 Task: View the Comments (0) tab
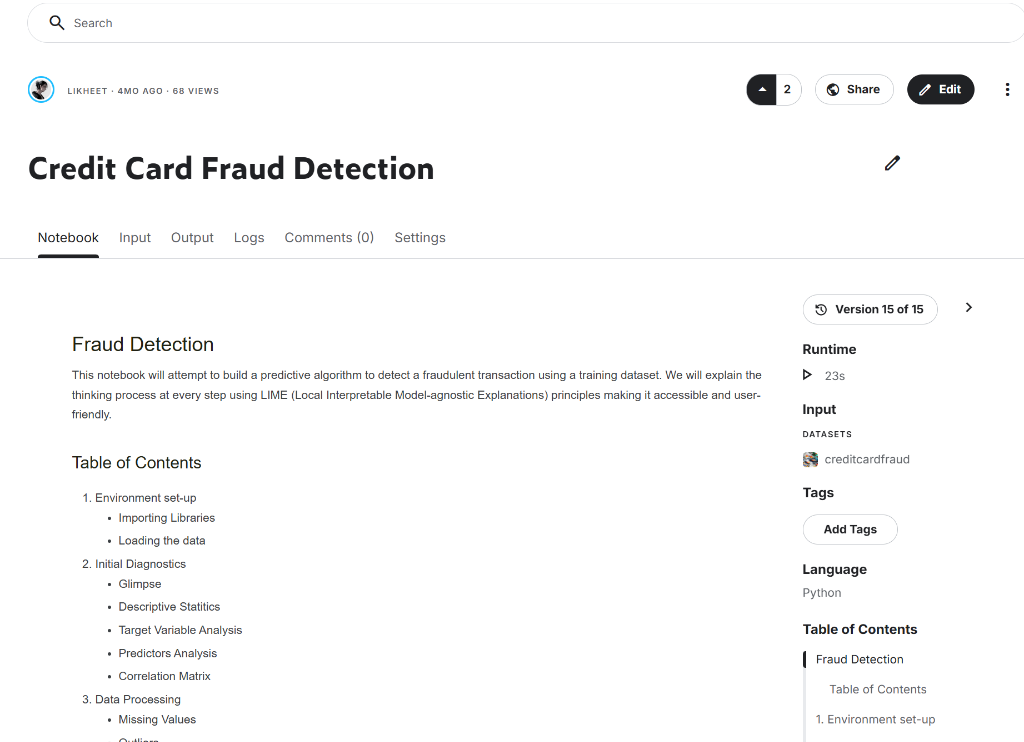point(329,238)
